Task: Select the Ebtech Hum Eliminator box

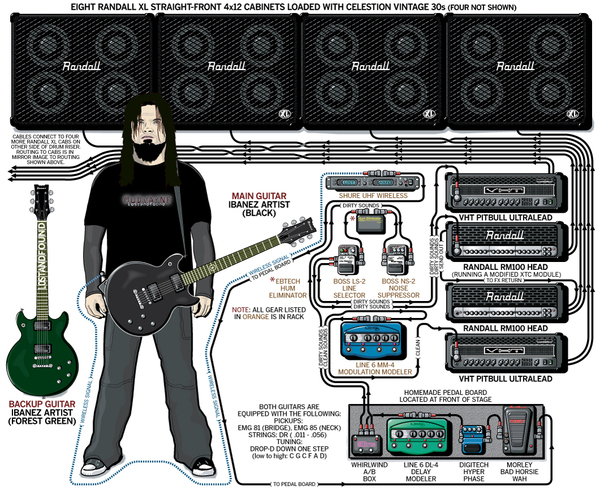Action: pos(371,223)
